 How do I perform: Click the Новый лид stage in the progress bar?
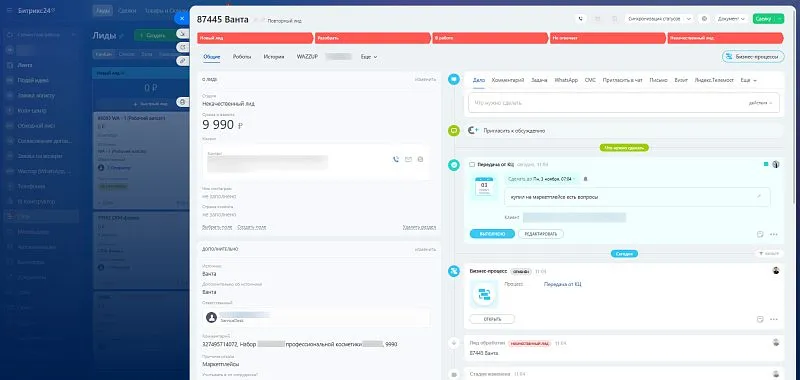coord(255,38)
